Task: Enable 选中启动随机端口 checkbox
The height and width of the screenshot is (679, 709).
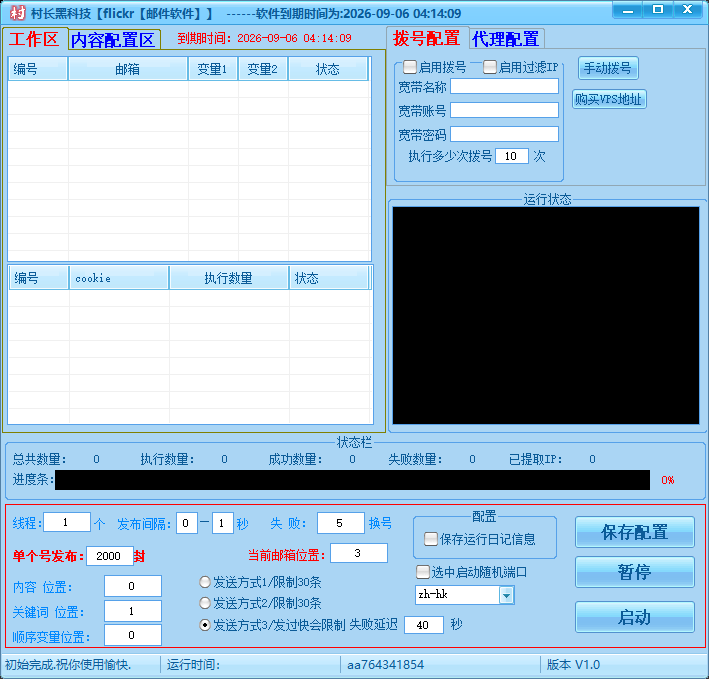Action: tap(422, 572)
